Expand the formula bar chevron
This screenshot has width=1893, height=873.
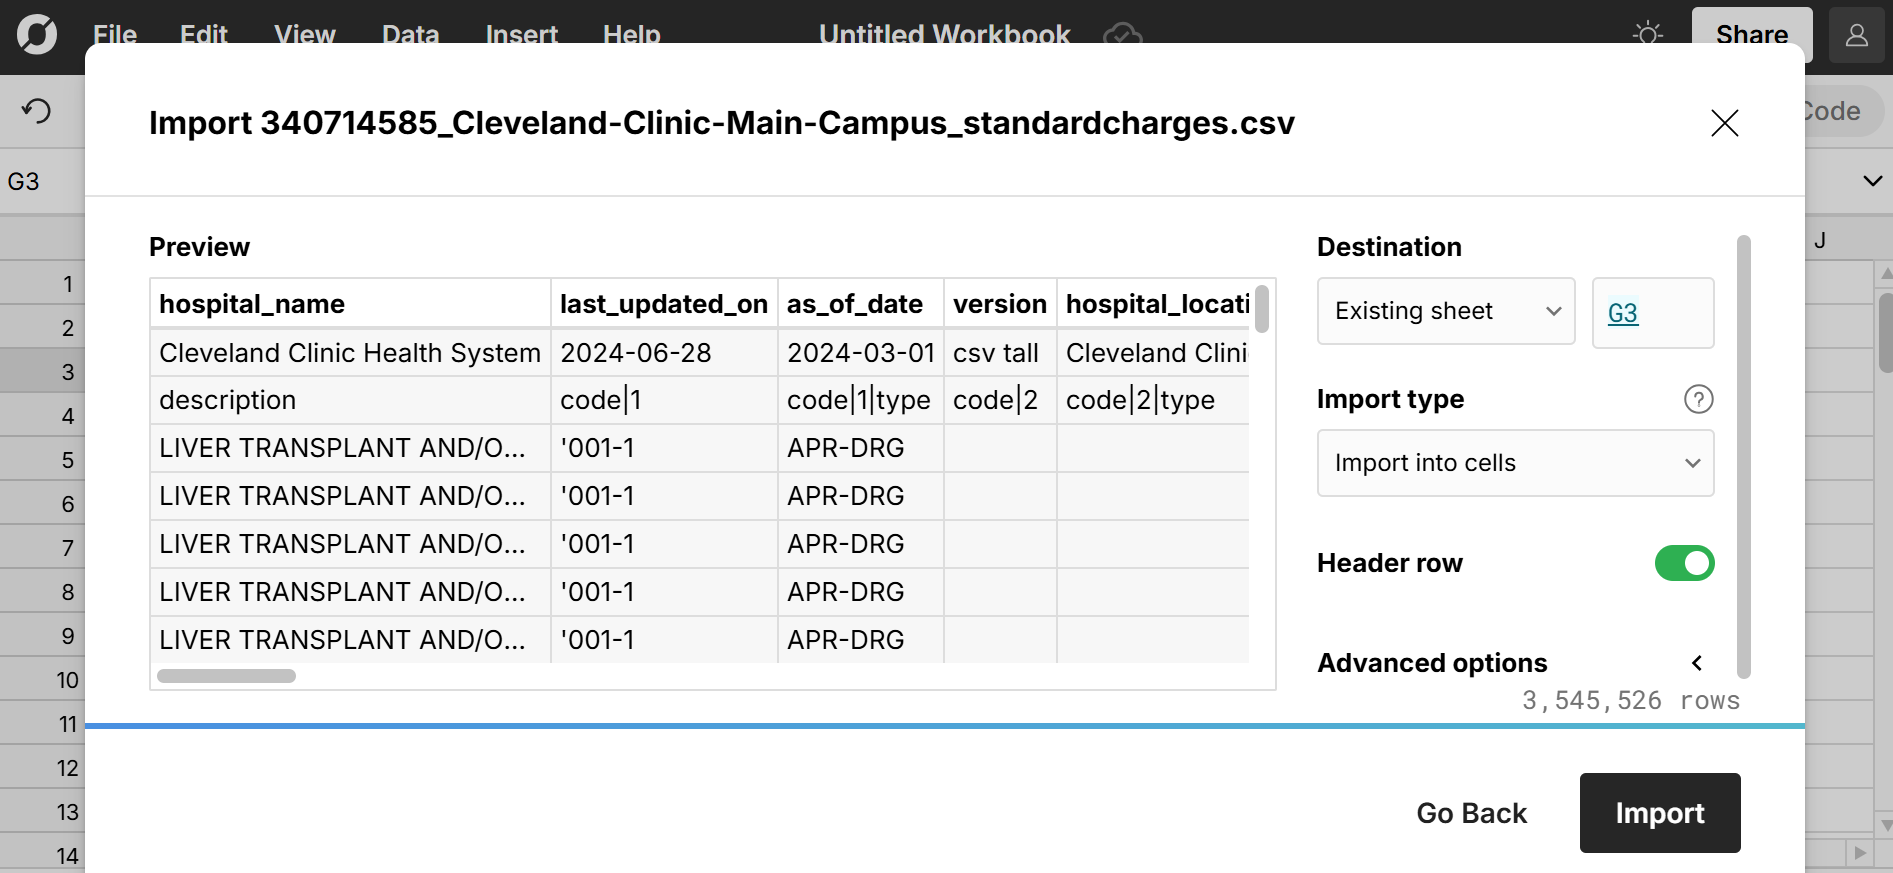point(1872,181)
